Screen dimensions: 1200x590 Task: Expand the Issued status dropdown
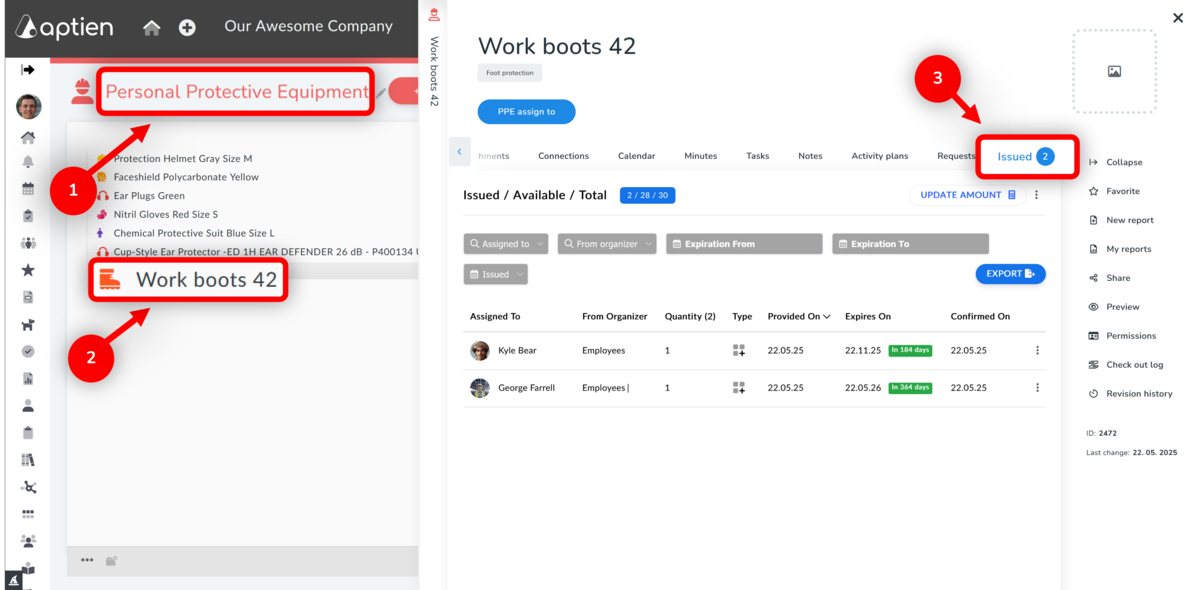[x=496, y=274]
